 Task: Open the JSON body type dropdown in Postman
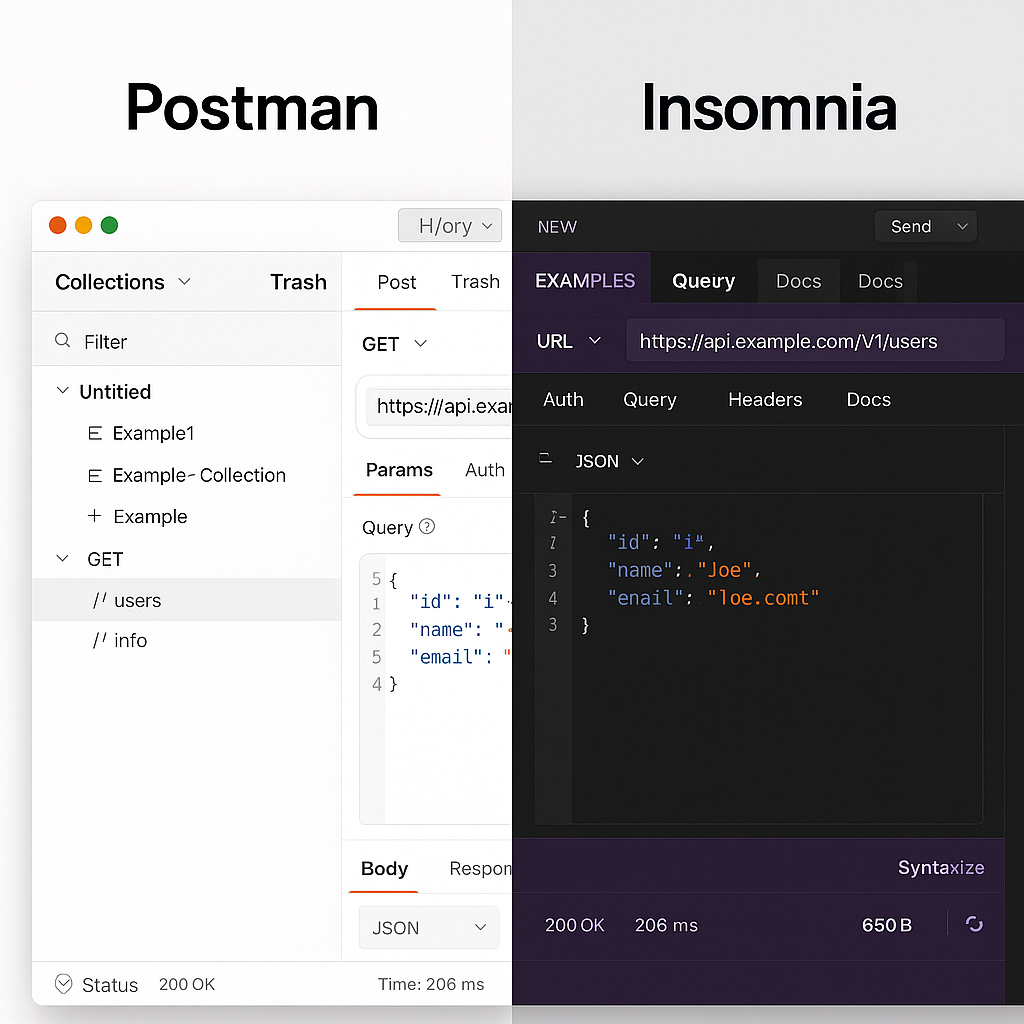tap(427, 927)
